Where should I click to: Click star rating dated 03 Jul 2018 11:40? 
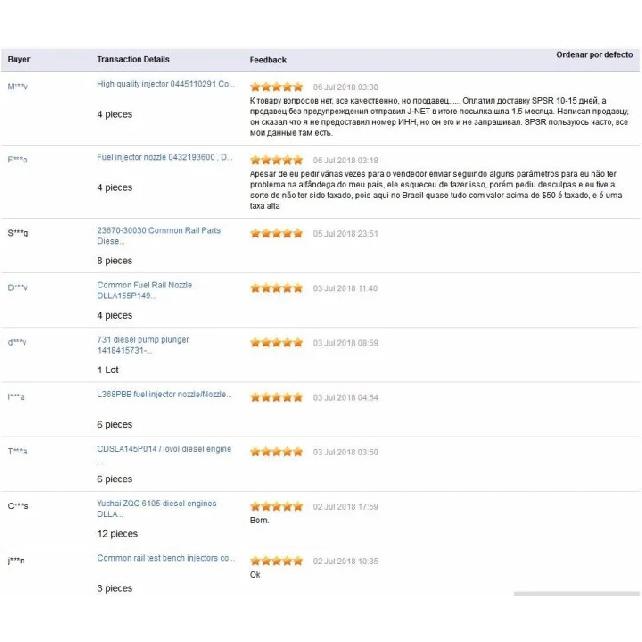[x=276, y=288]
